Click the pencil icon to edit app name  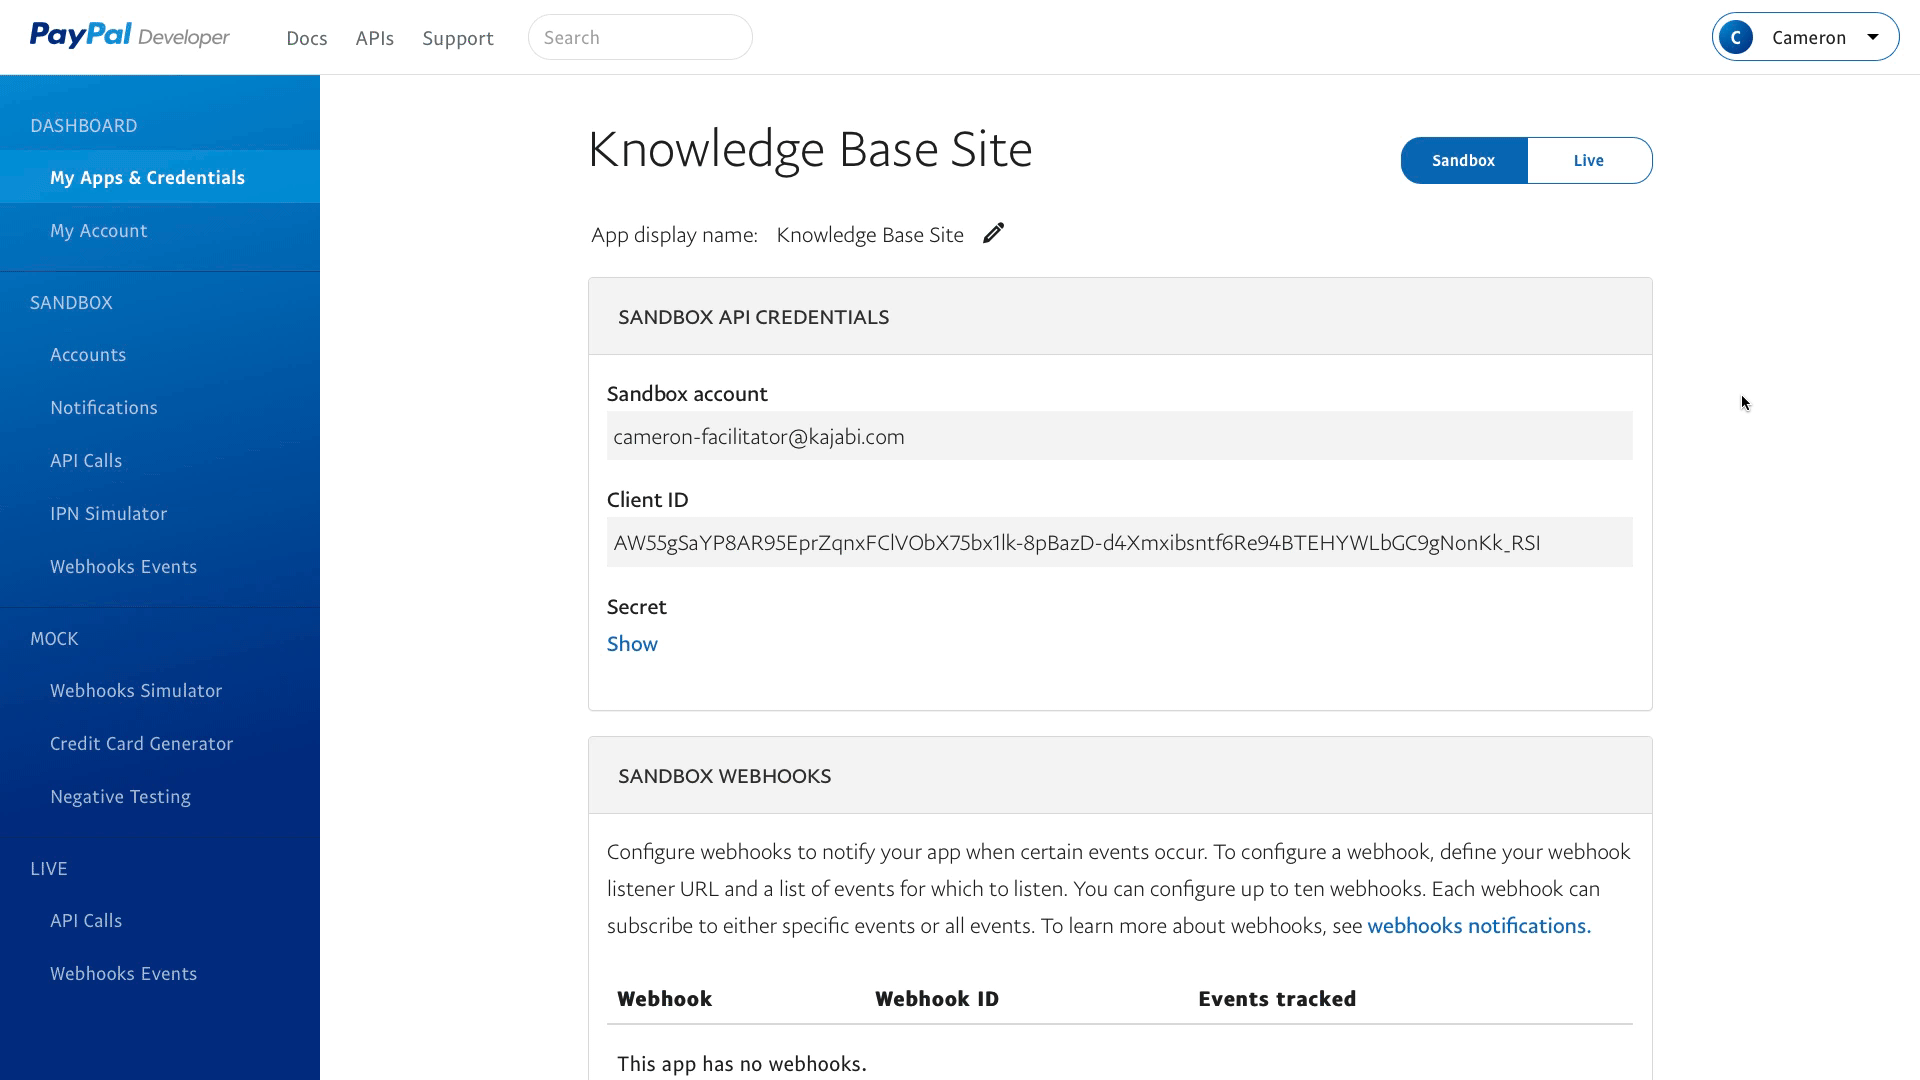click(x=993, y=233)
